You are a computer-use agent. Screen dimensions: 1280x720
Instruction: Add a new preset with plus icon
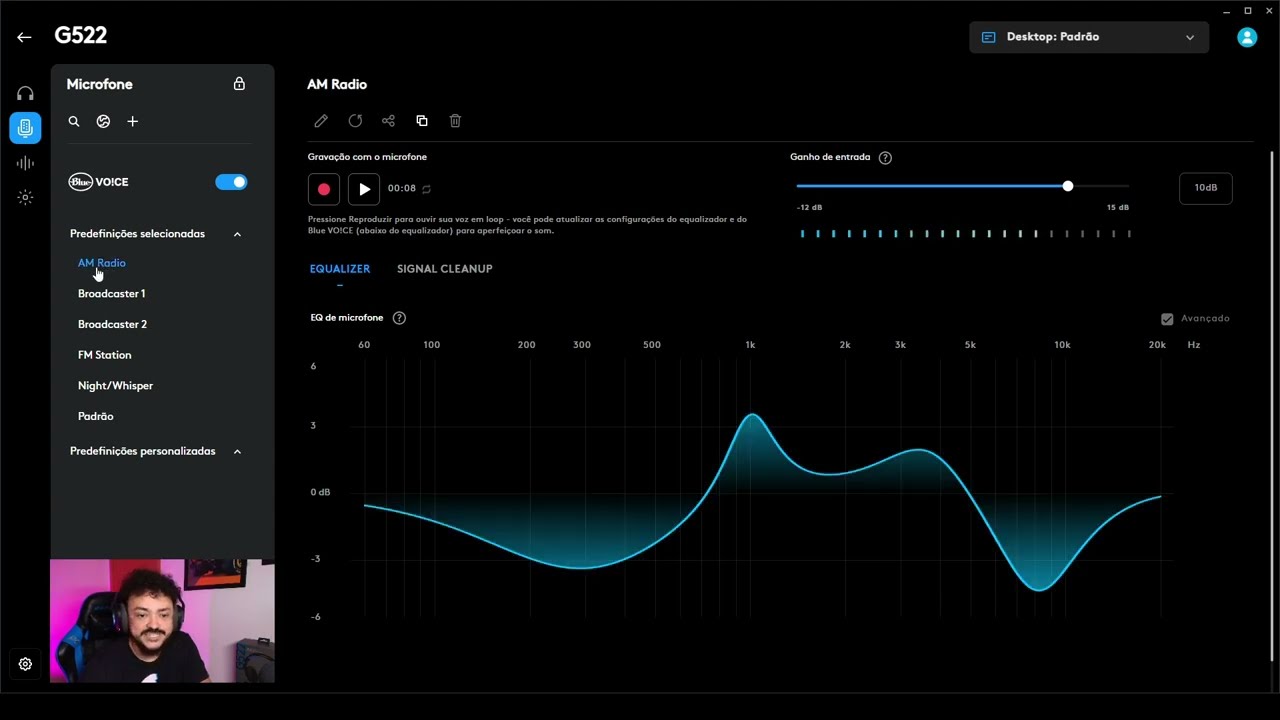[x=132, y=121]
